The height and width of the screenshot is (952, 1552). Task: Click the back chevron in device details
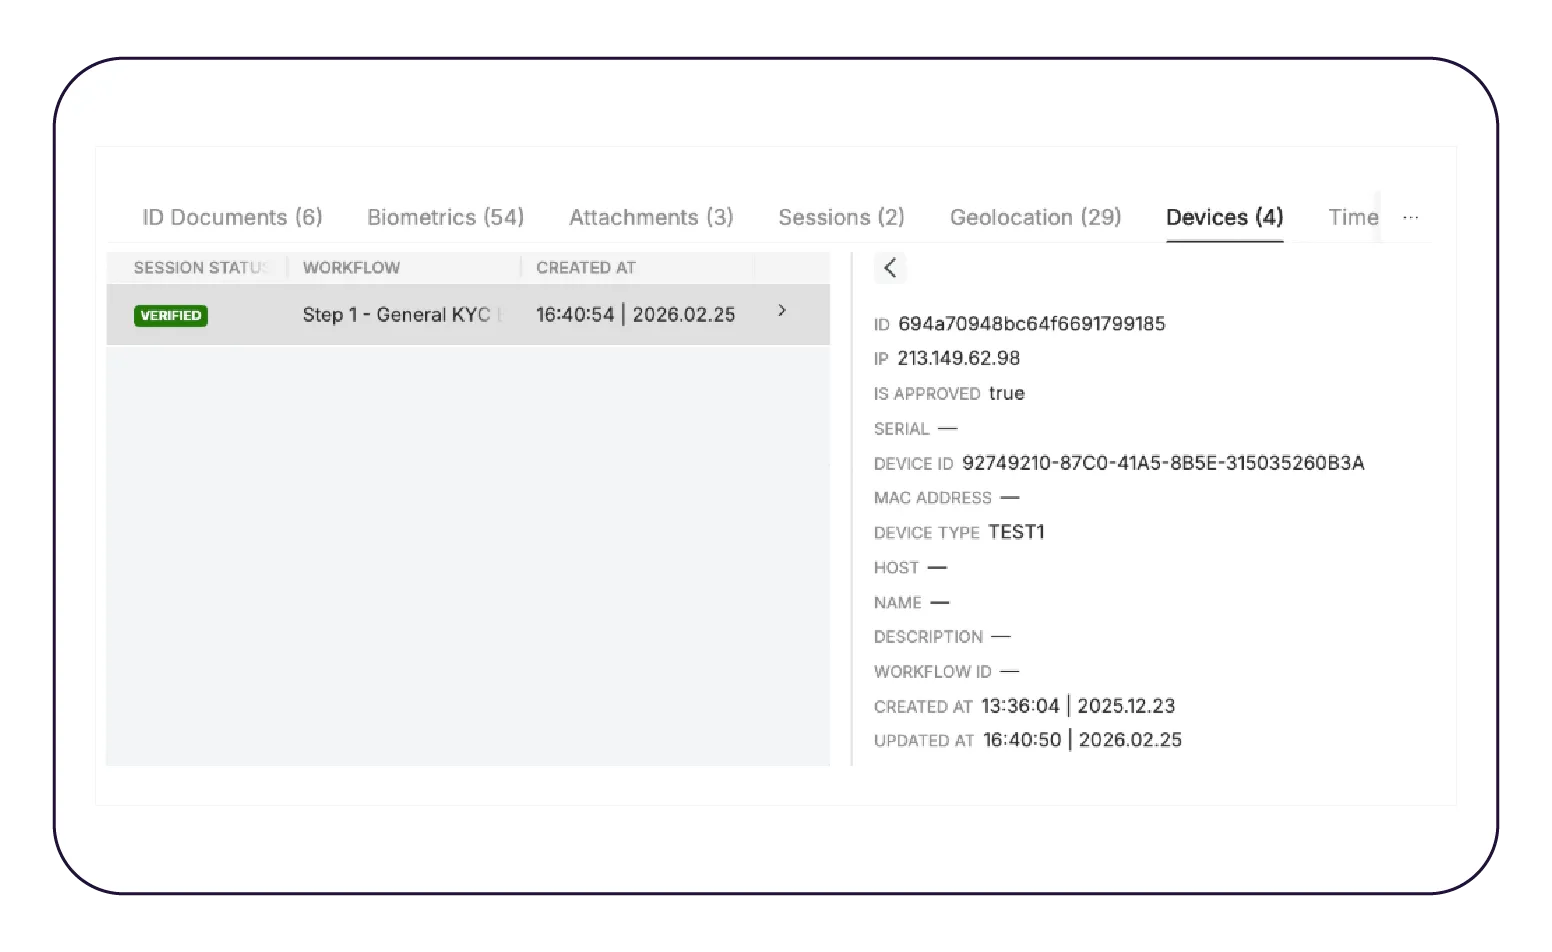890,268
